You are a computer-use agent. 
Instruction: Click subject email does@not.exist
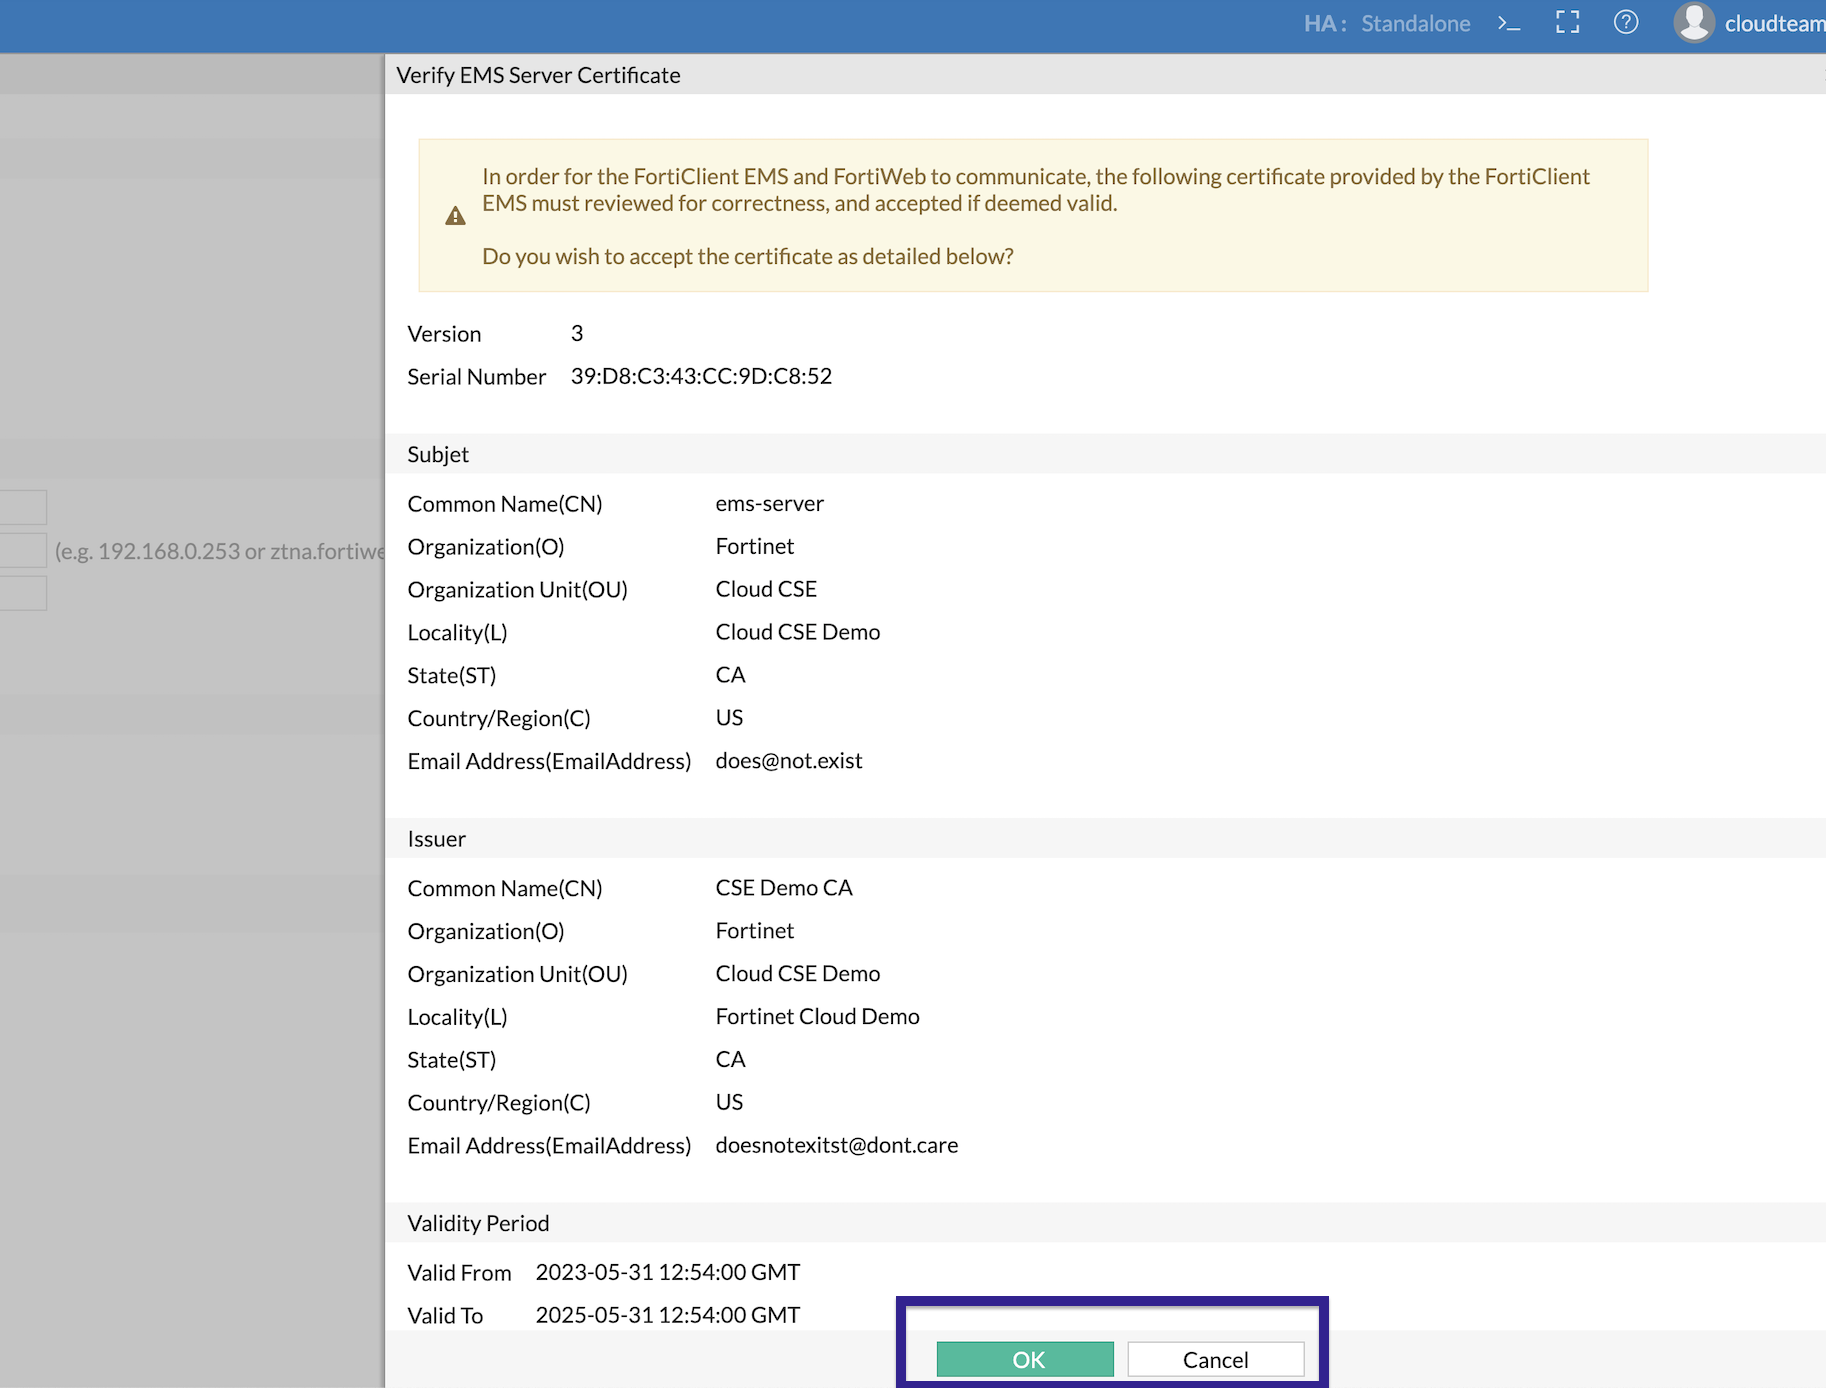[788, 760]
